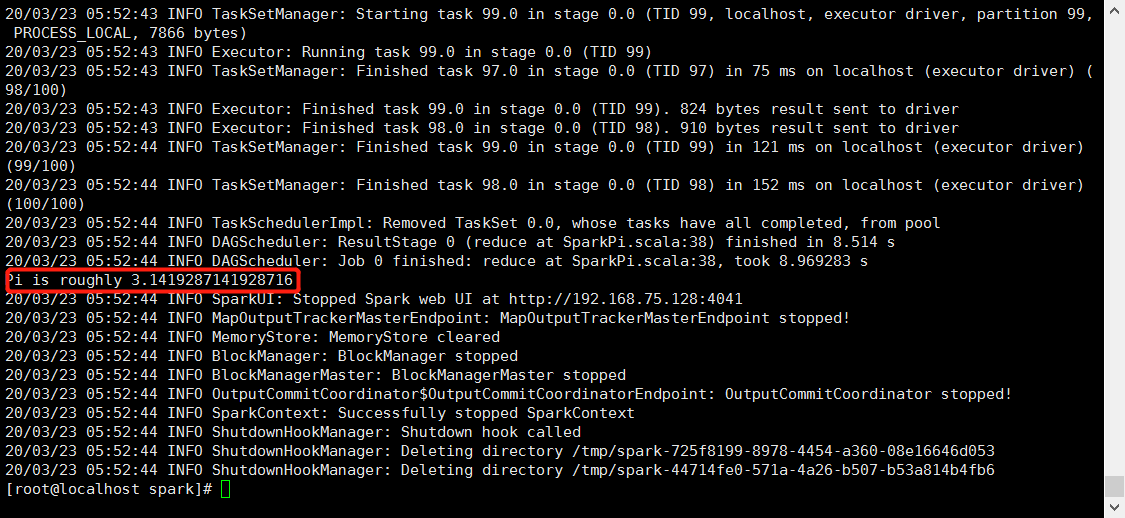Click the /tmp/spark-44714fe0 directory path

click(783, 471)
